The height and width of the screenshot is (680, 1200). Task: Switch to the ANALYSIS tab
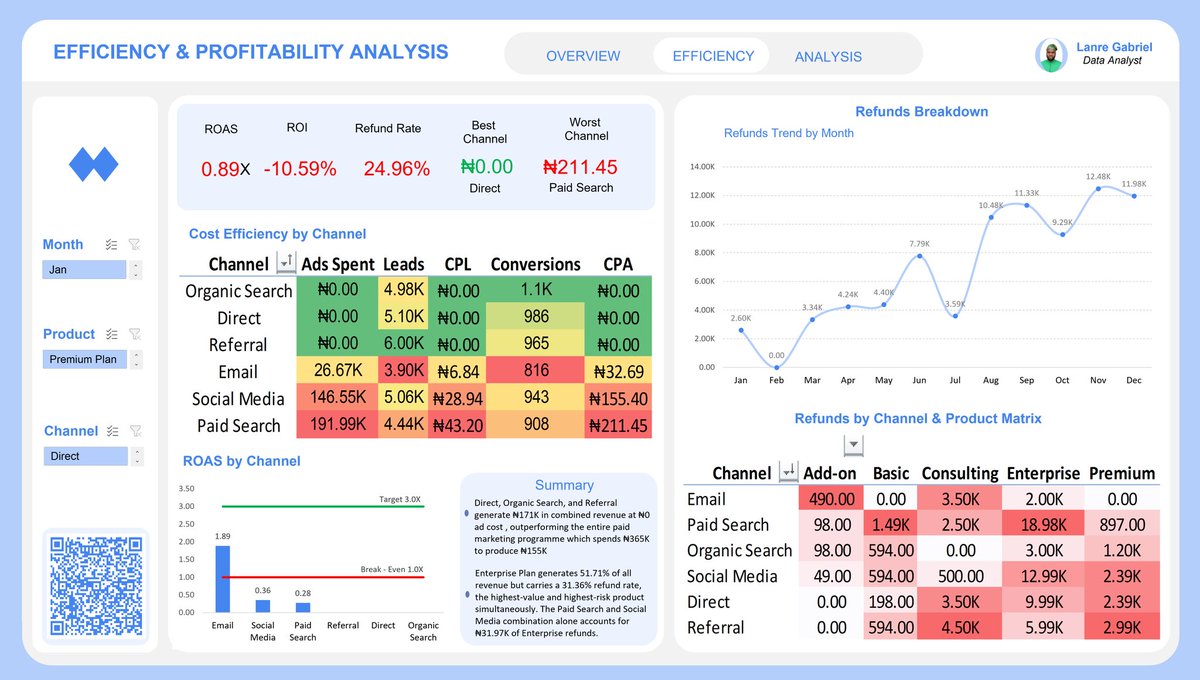coord(828,56)
